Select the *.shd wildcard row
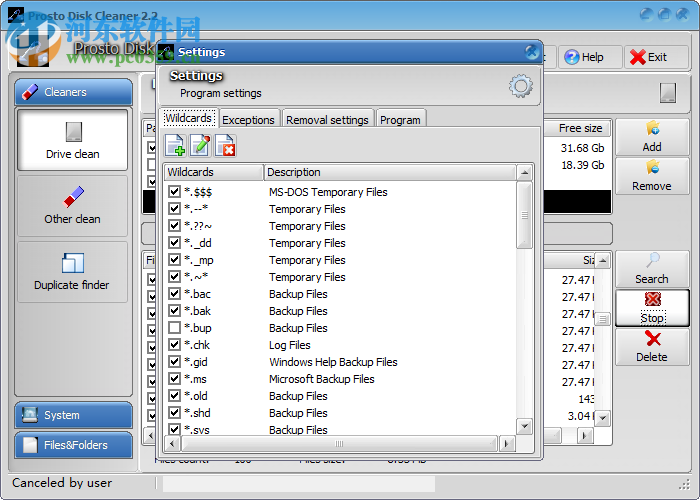The height and width of the screenshot is (500, 700). coord(340,413)
